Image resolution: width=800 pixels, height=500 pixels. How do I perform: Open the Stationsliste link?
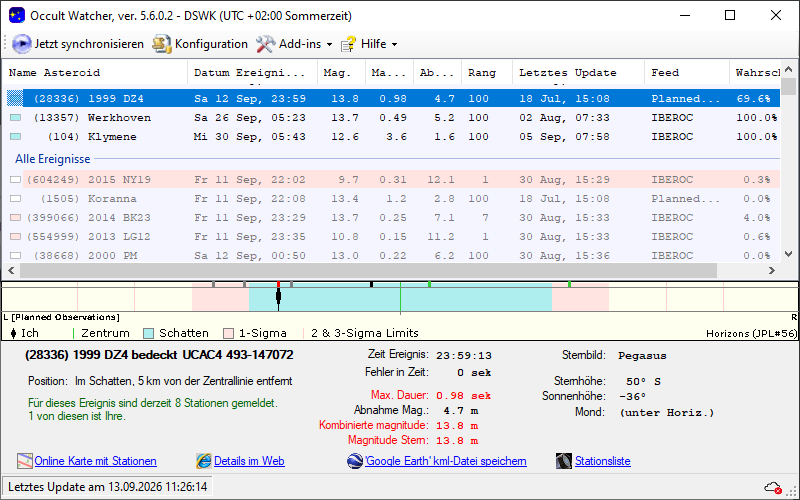603,461
